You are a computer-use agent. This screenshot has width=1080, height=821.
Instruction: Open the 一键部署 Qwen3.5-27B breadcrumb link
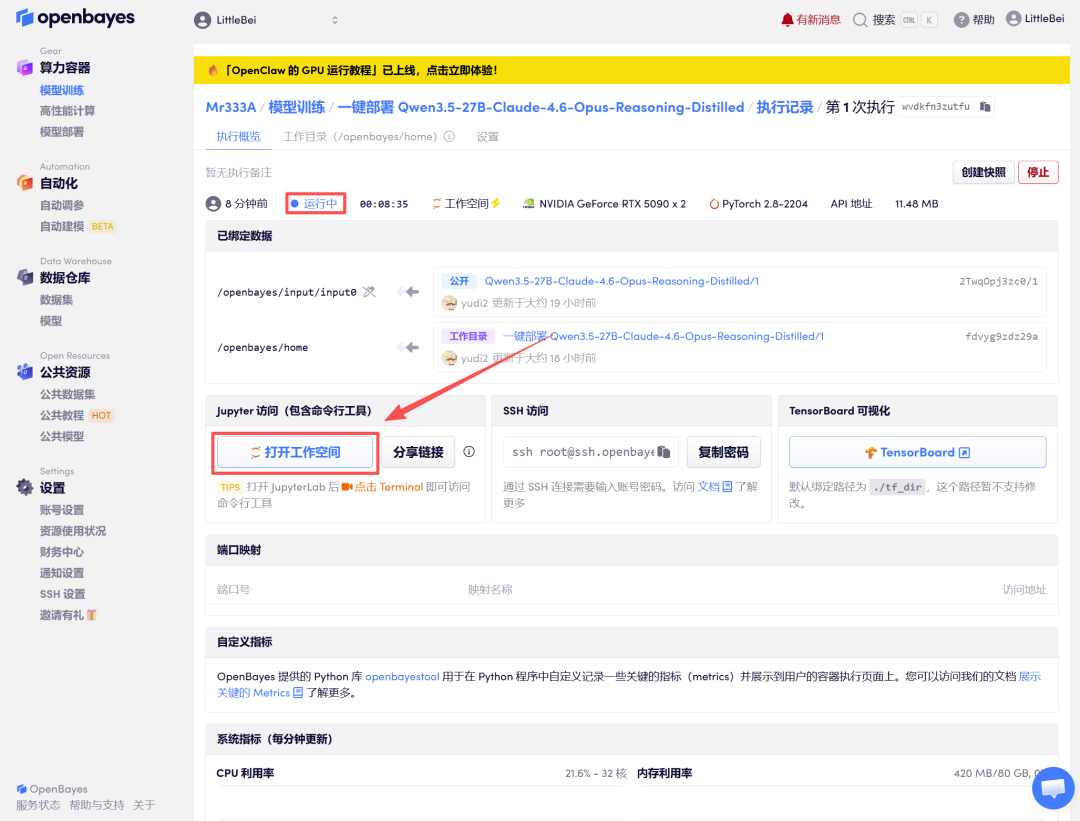tap(541, 107)
